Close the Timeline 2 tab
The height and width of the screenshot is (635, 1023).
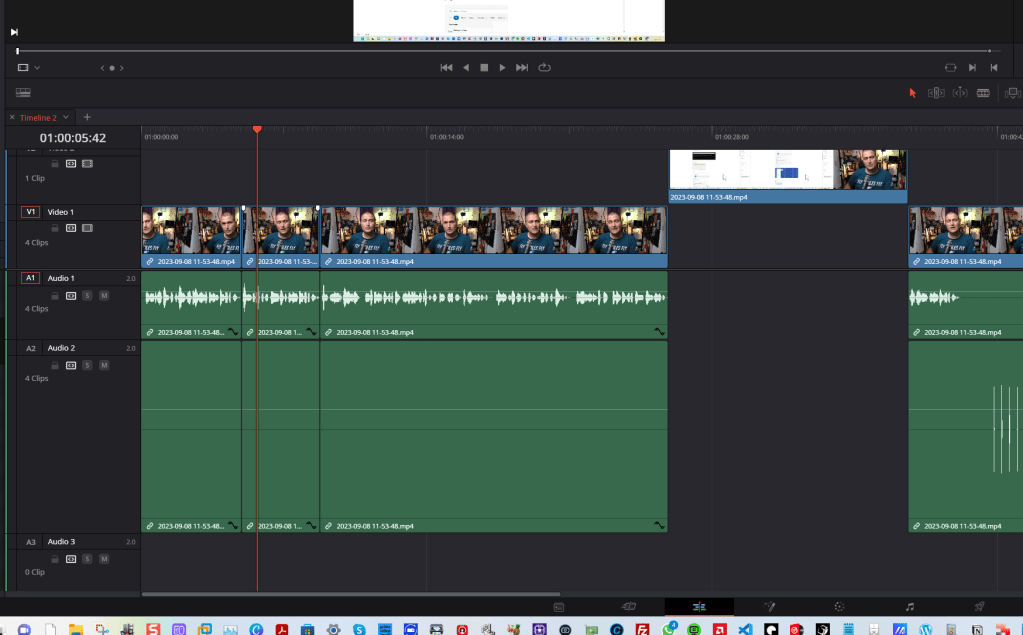(12, 117)
